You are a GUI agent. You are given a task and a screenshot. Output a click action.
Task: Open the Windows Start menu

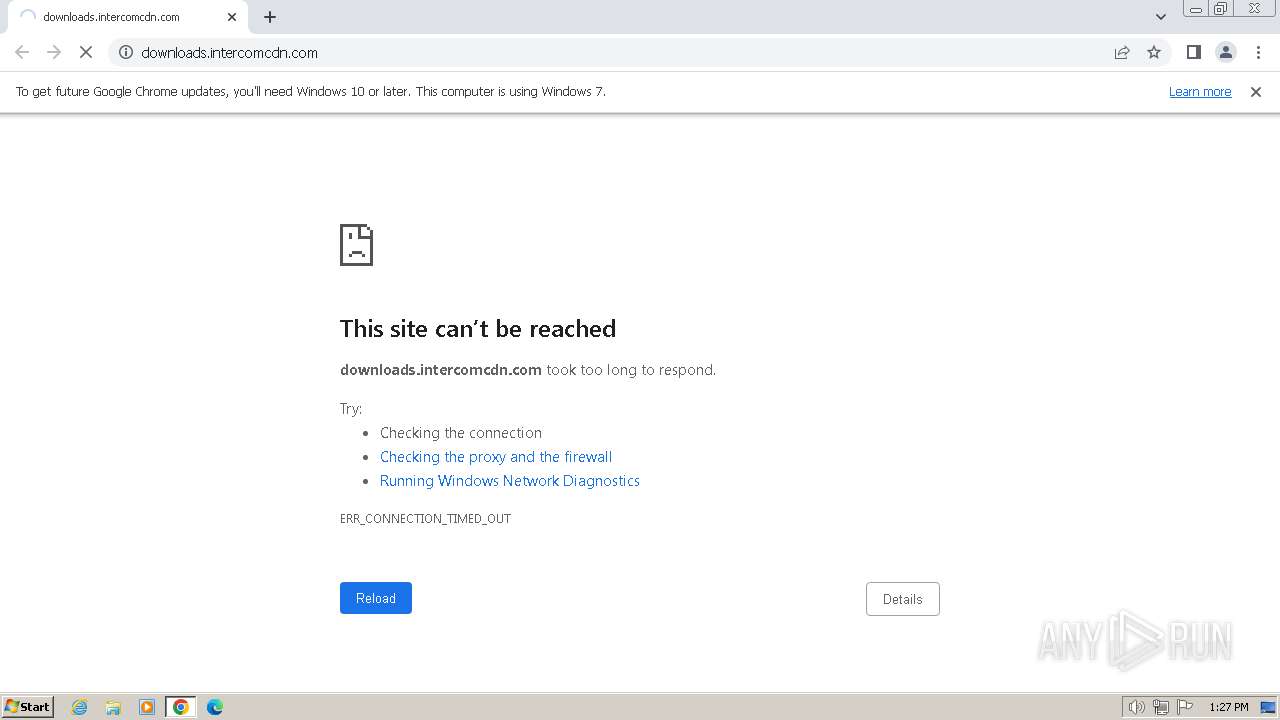(x=27, y=707)
